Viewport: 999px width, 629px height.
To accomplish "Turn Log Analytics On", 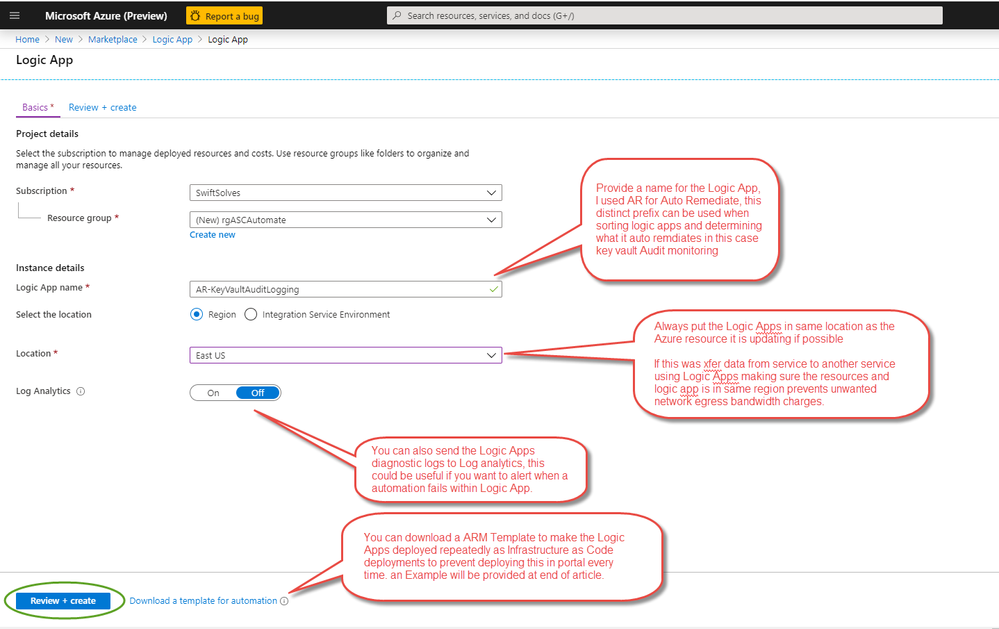I will pyautogui.click(x=213, y=393).
